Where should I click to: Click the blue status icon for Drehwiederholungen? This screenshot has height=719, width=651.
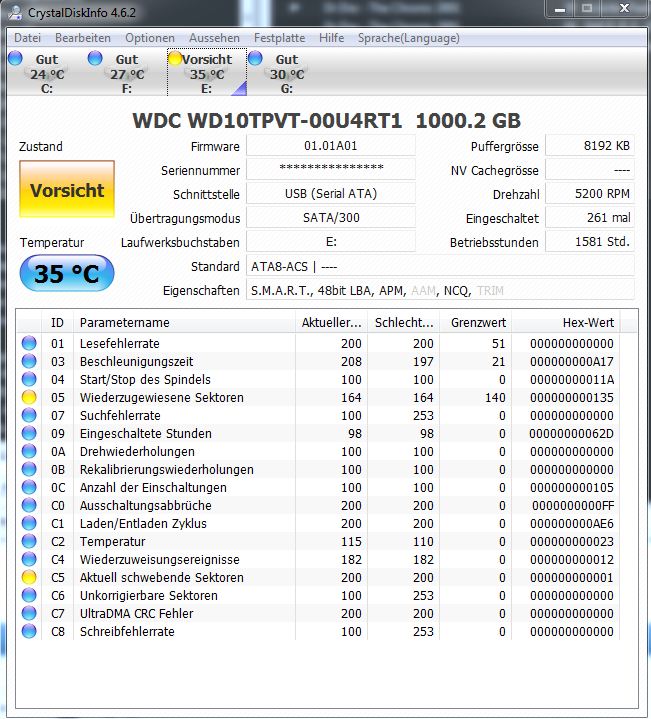tap(29, 451)
